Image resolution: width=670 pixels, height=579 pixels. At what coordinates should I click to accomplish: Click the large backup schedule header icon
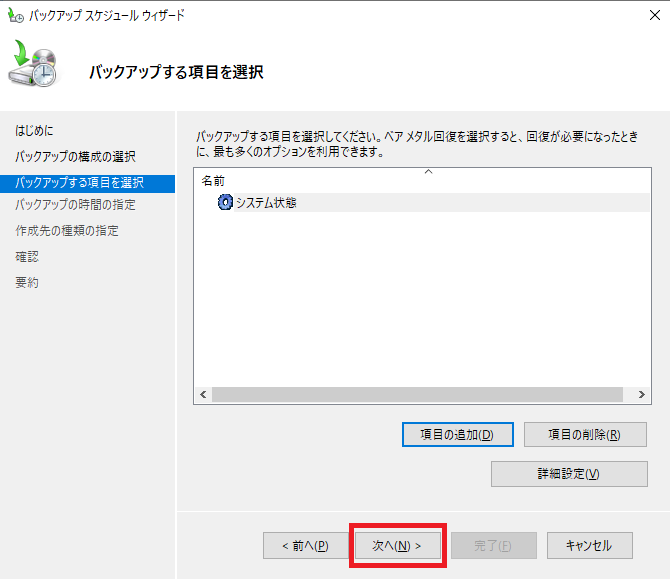[35, 67]
